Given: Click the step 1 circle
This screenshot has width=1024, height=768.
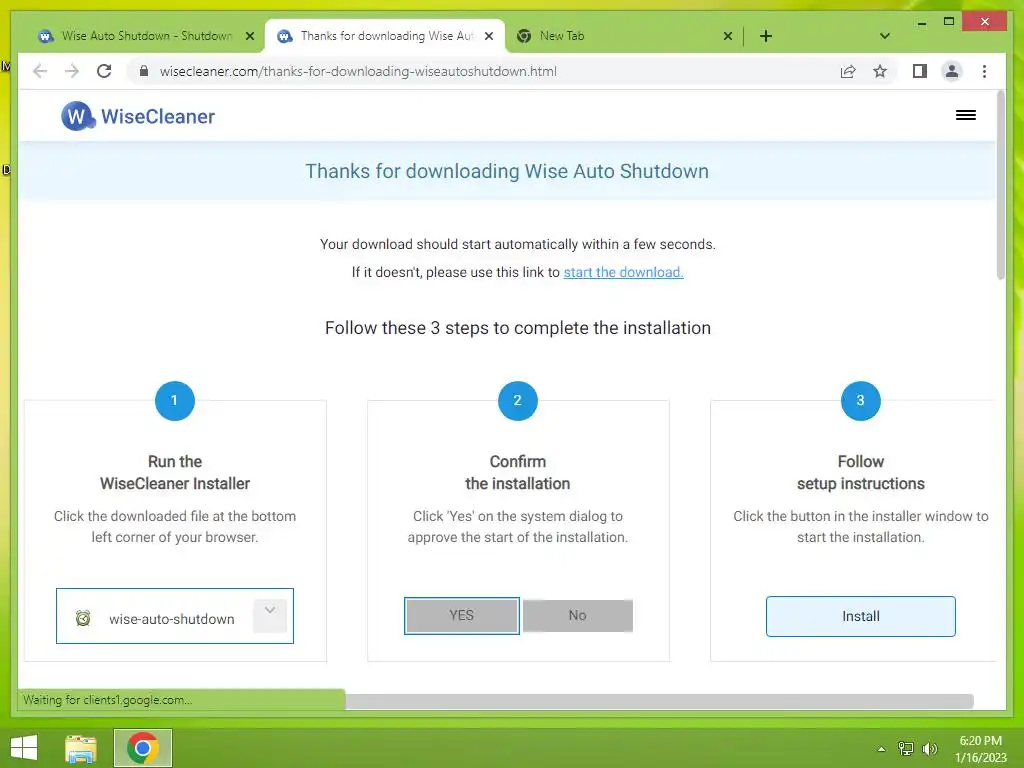Looking at the screenshot, I should pos(174,400).
